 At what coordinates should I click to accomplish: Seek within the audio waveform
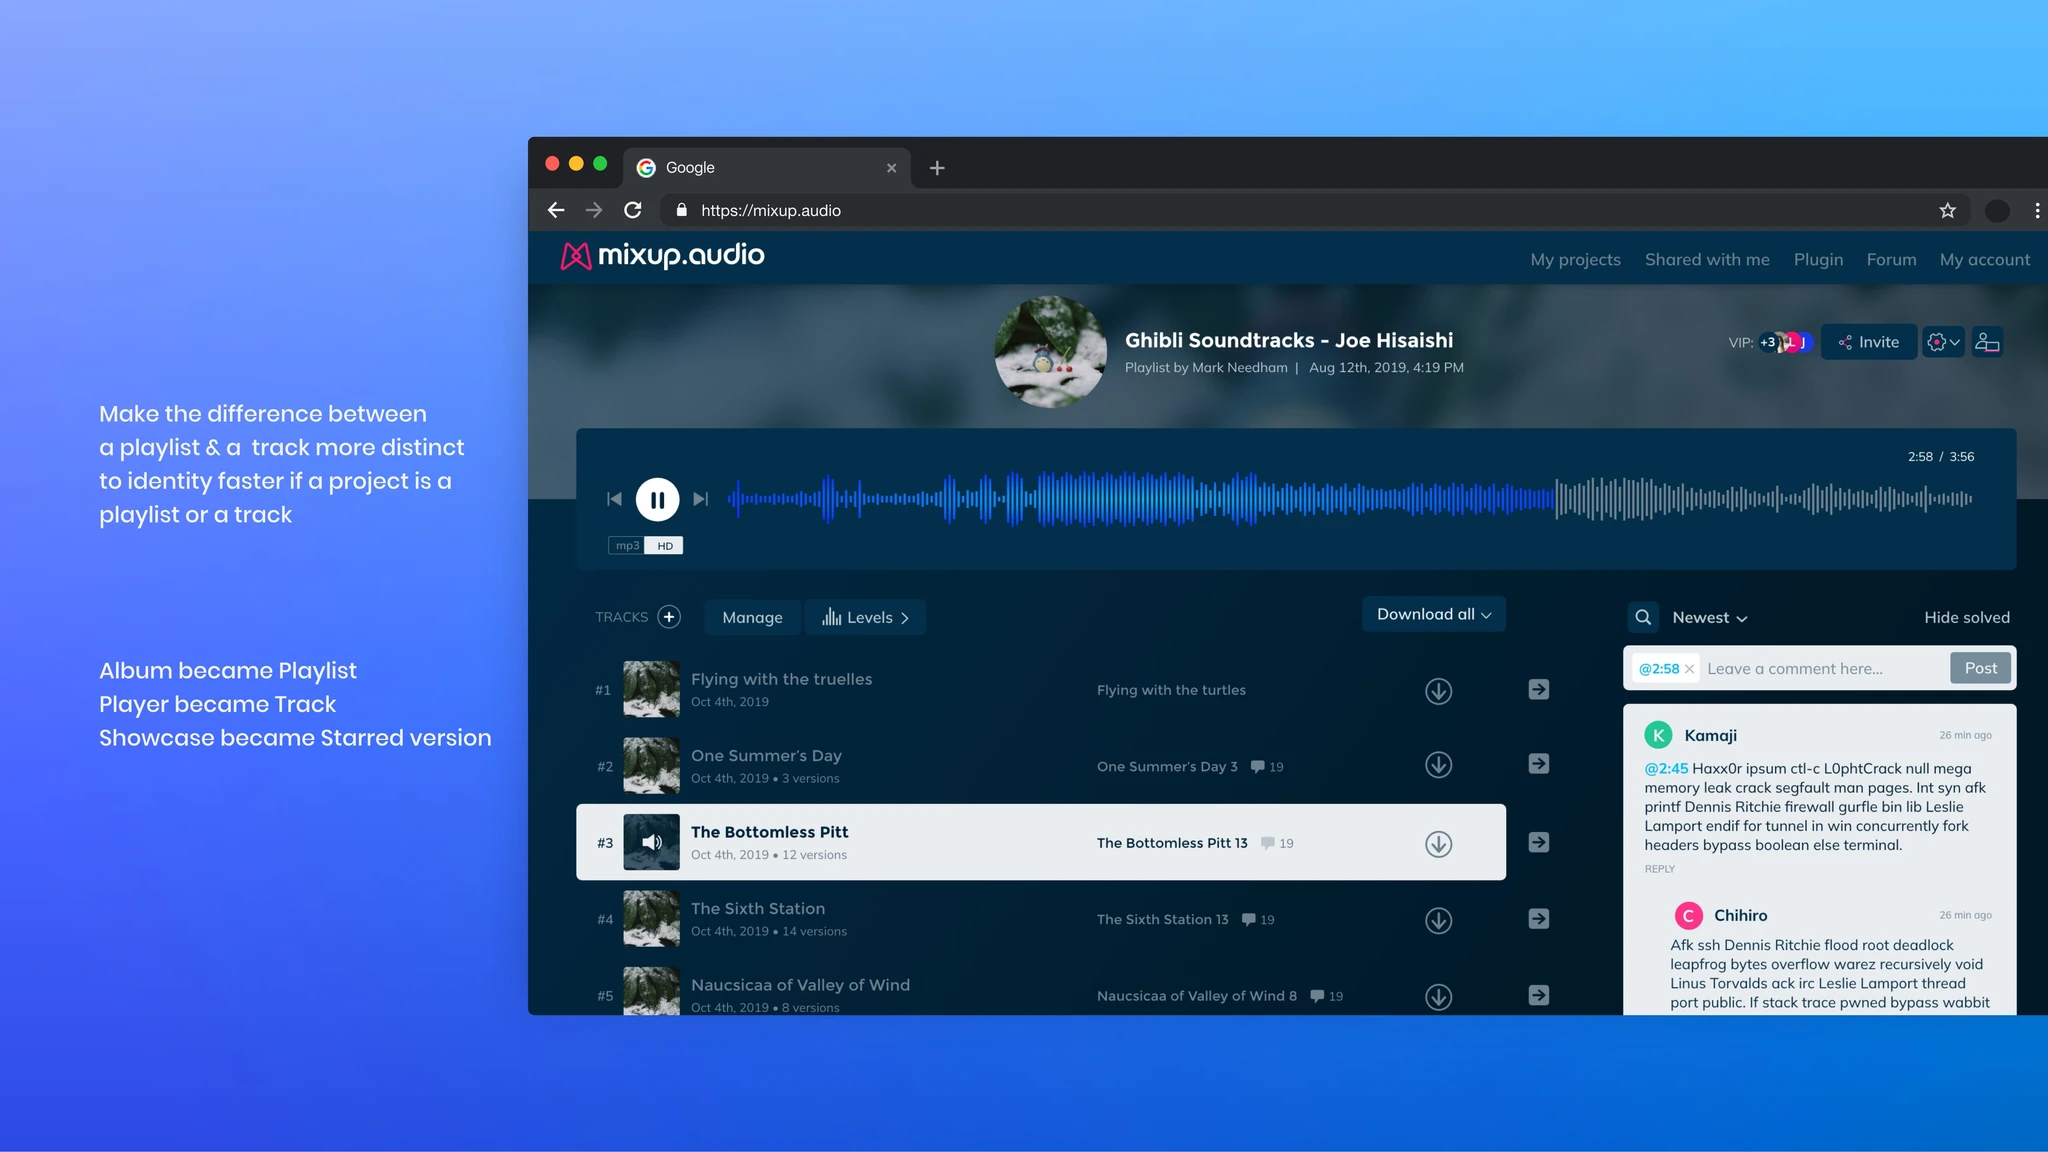(x=1350, y=498)
